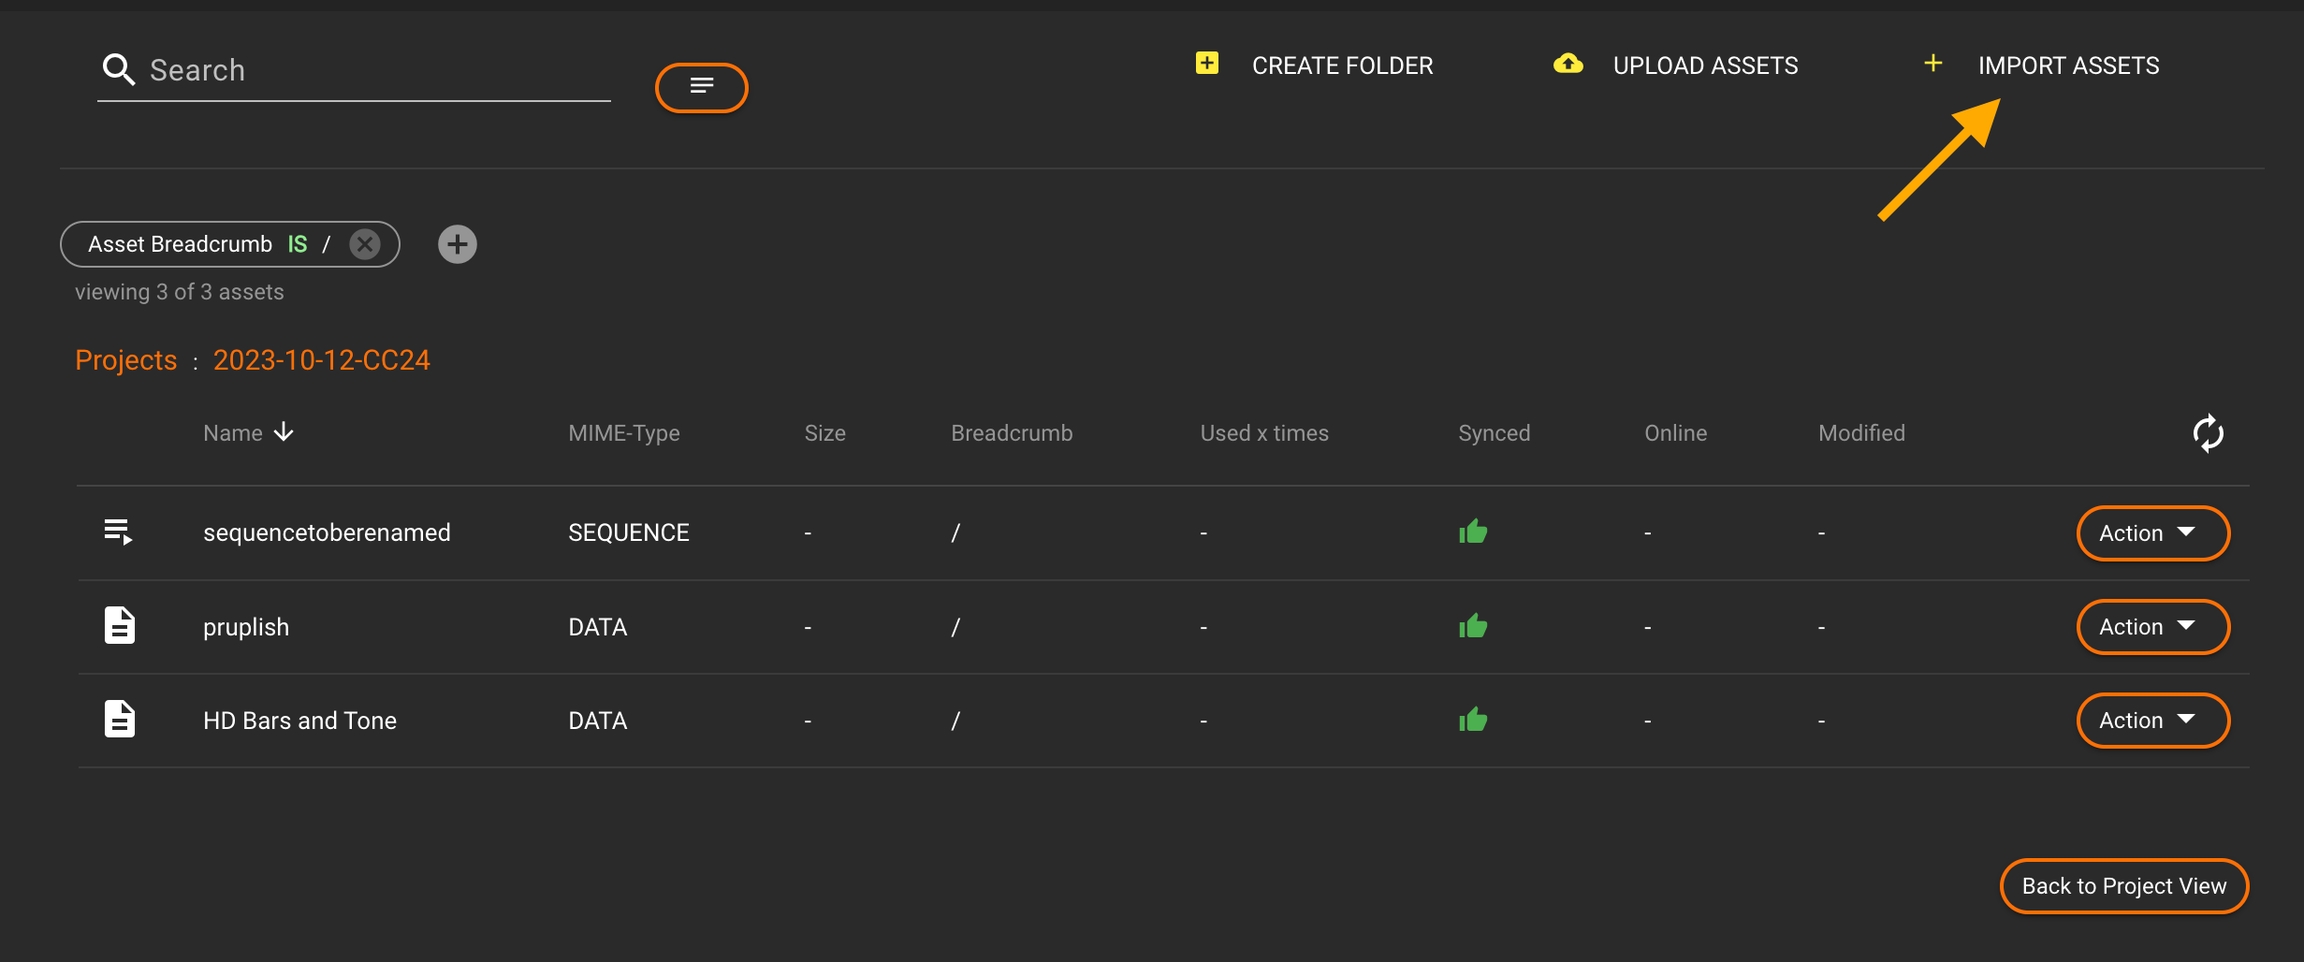Refresh the asset list
2304x962 pixels.
pyautogui.click(x=2208, y=433)
